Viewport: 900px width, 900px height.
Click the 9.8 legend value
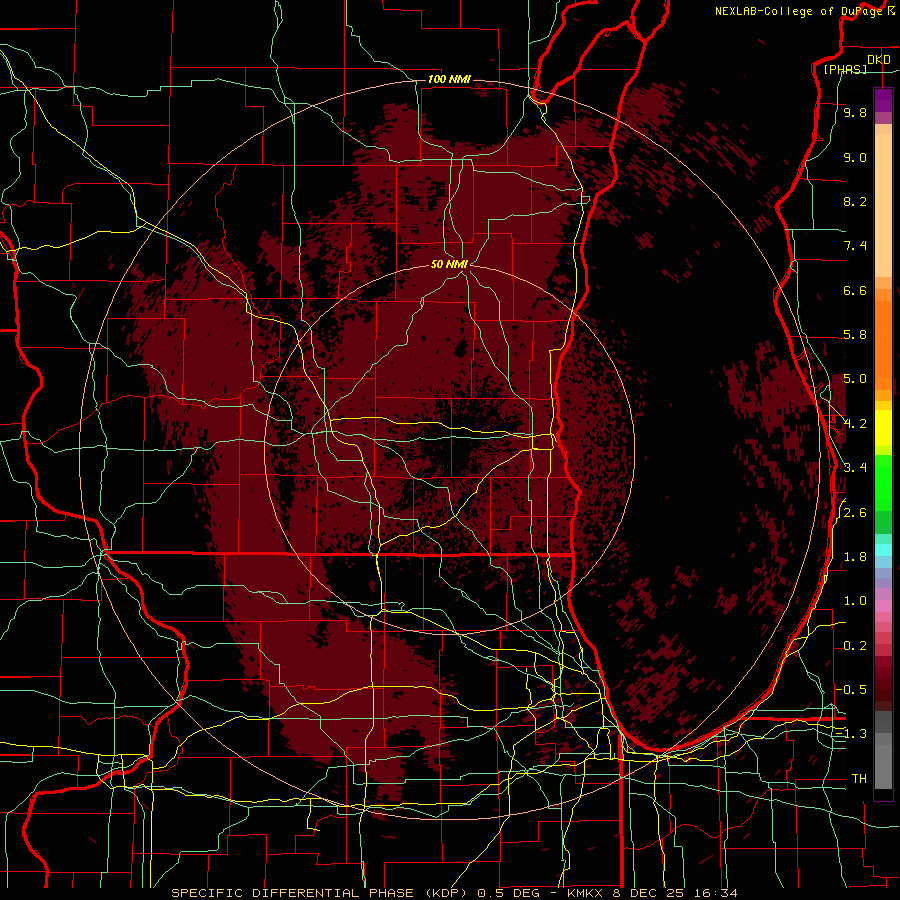[x=855, y=113]
